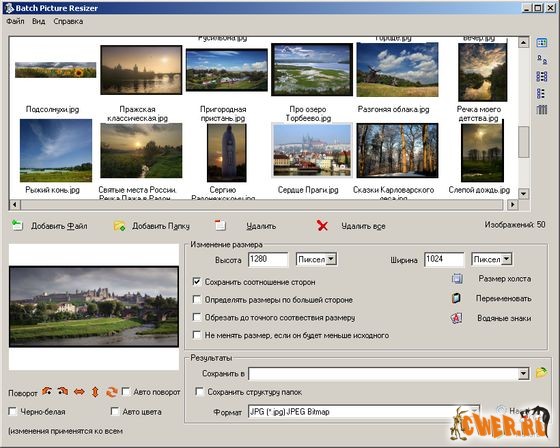The width and height of the screenshot is (560, 448).
Task: Select the Разгоняя облака.jpg thumbnail
Action: tap(397, 70)
